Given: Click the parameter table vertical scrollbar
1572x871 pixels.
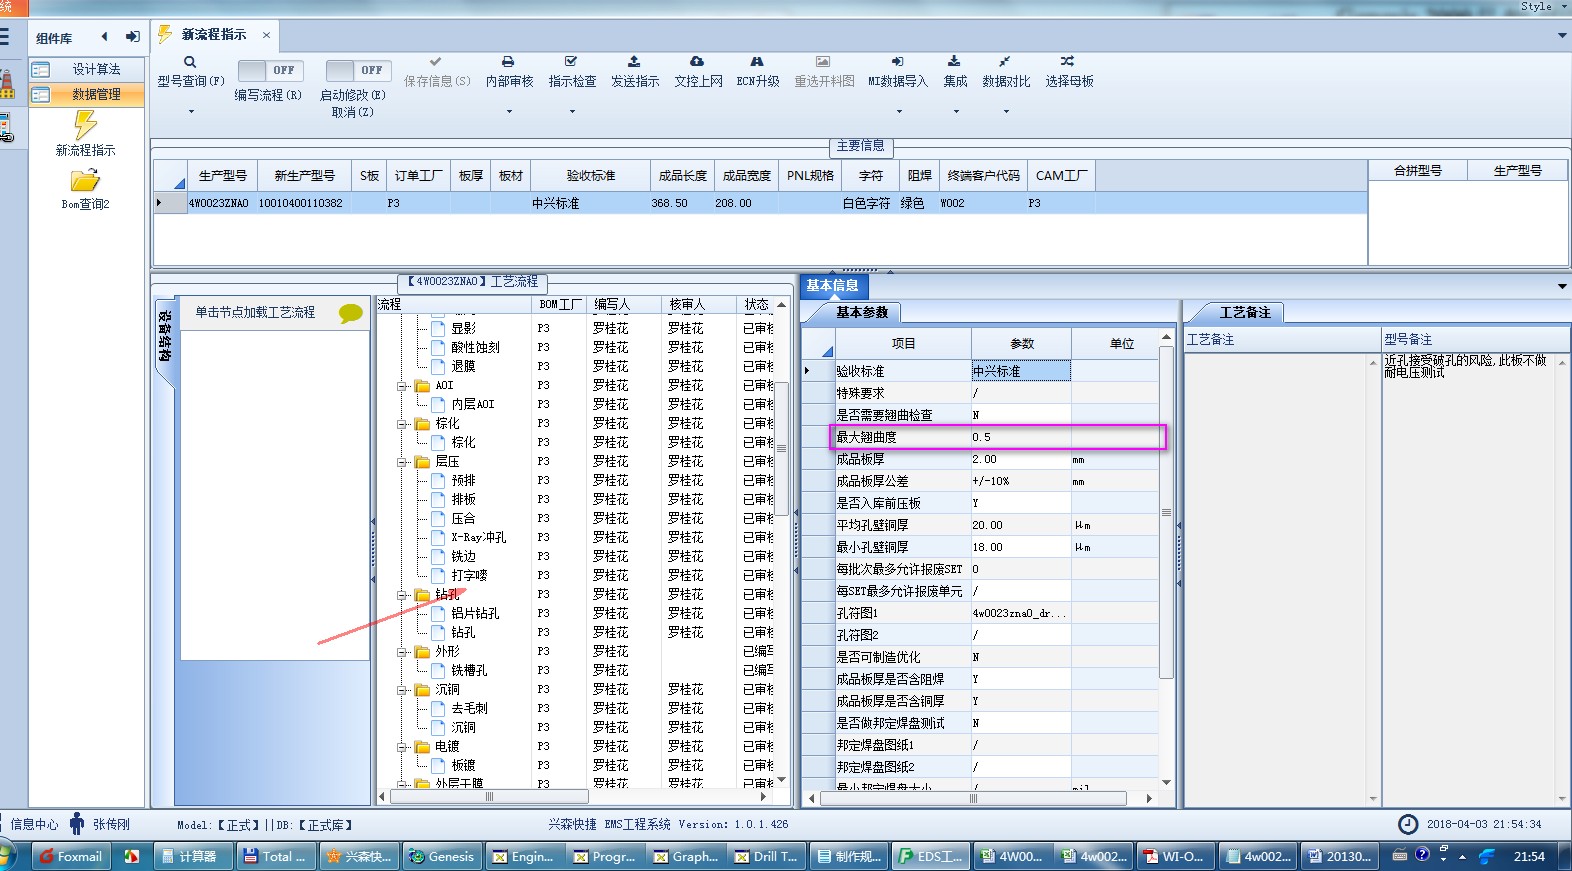Looking at the screenshot, I should pos(1166,512).
